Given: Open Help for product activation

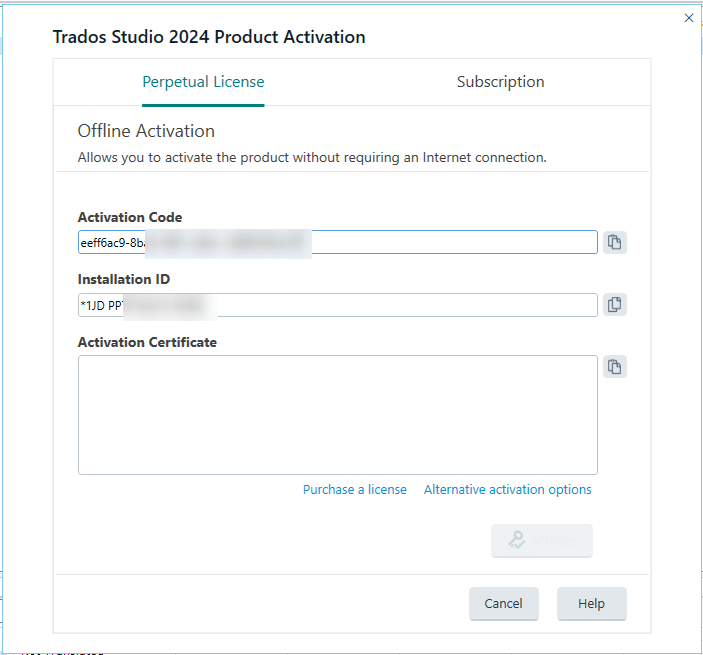Looking at the screenshot, I should [591, 603].
